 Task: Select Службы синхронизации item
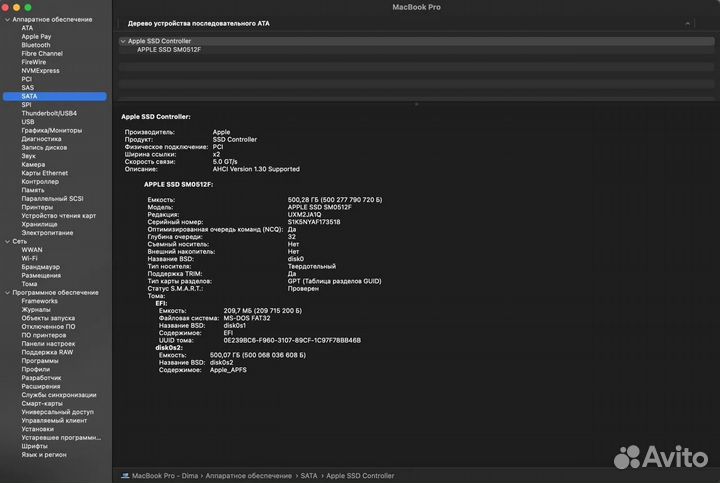tap(59, 395)
